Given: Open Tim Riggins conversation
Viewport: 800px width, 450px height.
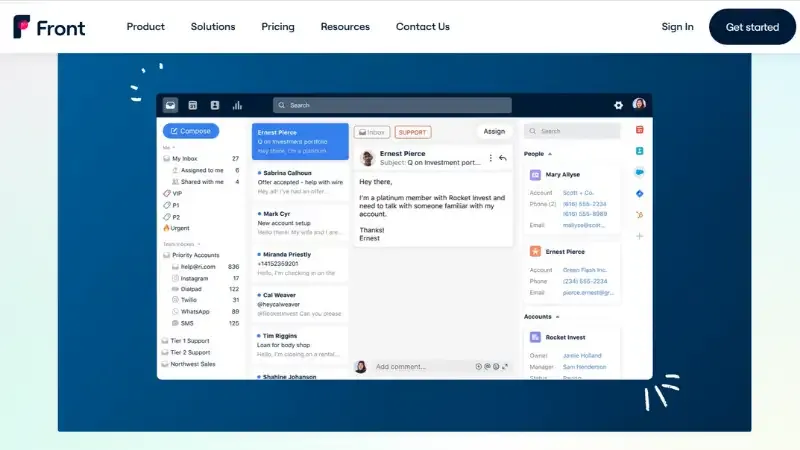Looking at the screenshot, I should (300, 345).
